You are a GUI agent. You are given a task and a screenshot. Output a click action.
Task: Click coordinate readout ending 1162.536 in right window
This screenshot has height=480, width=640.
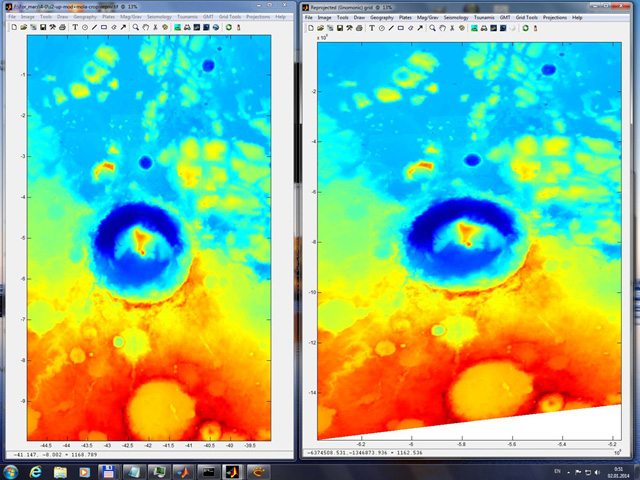tap(365, 453)
